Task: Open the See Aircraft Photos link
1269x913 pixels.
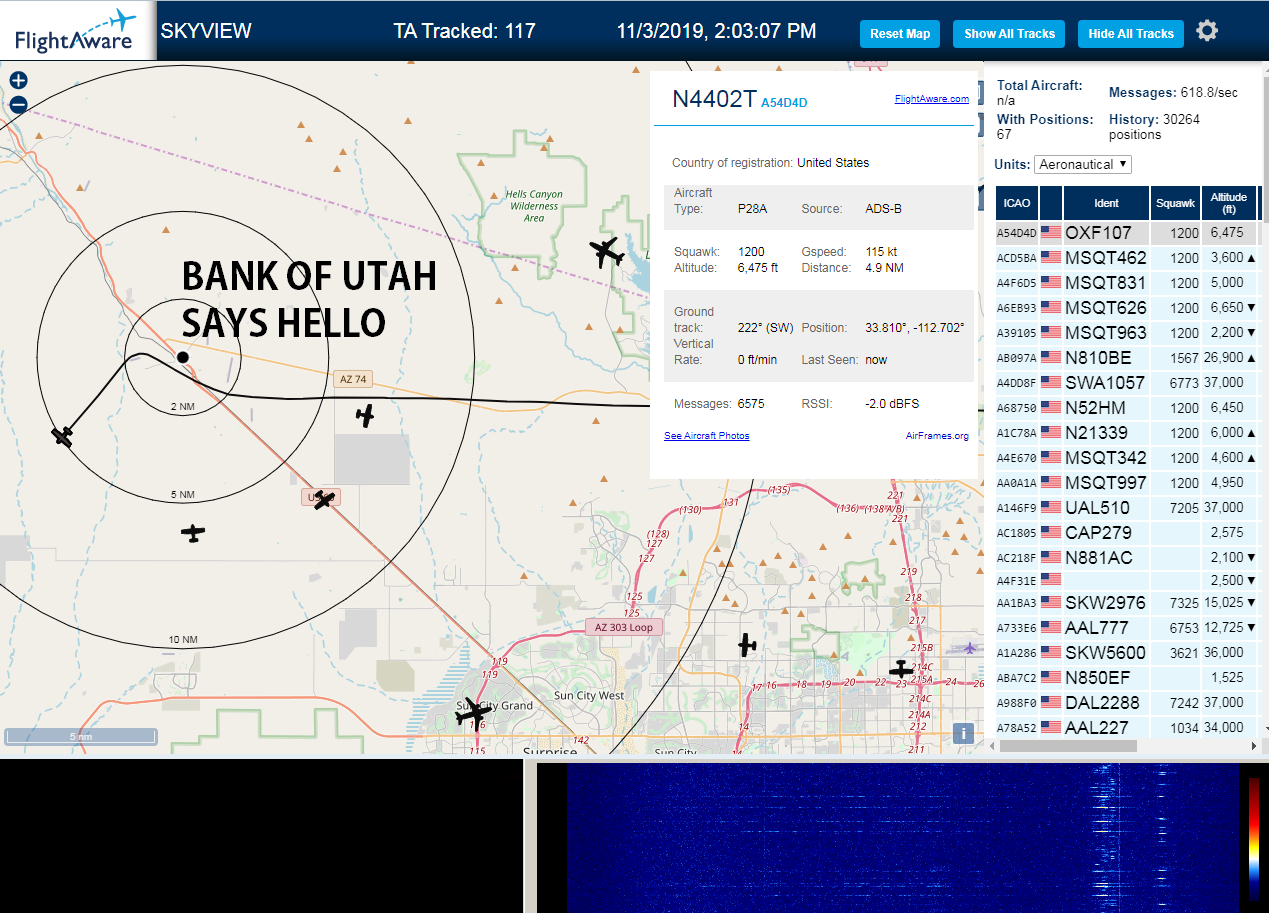Action: click(x=706, y=436)
